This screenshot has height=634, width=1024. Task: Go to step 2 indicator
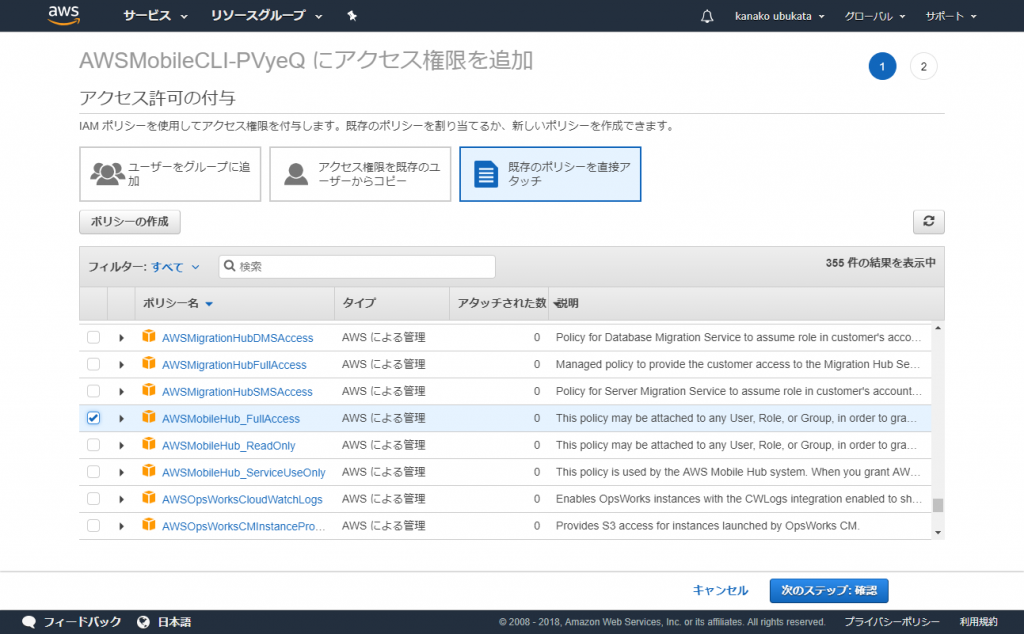(923, 66)
